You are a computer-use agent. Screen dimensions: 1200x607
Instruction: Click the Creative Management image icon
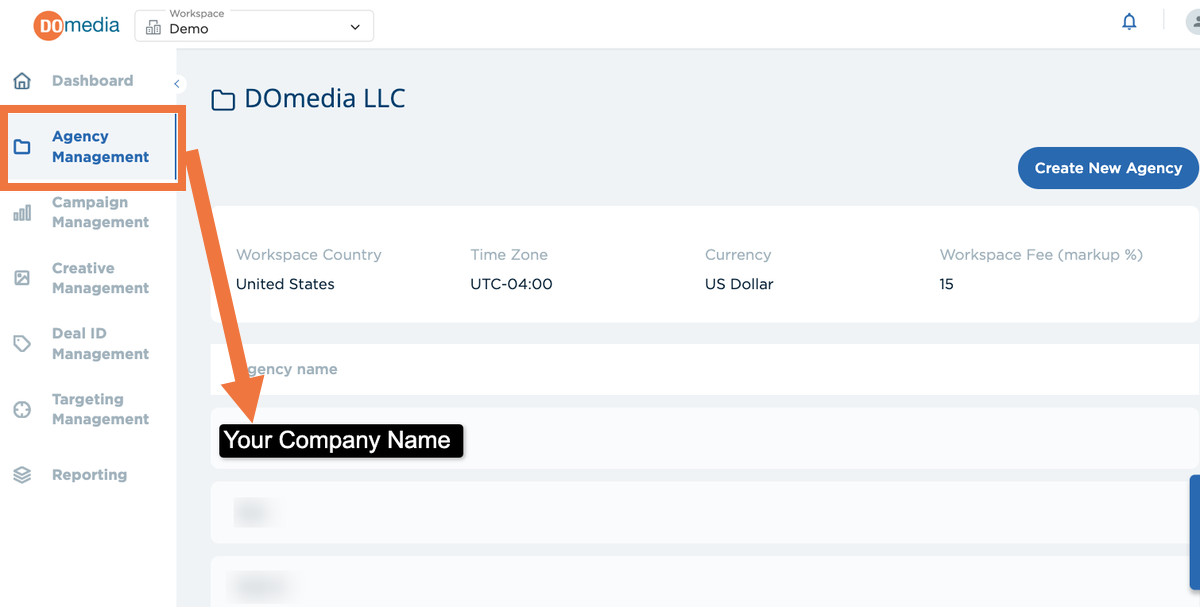[x=22, y=278]
